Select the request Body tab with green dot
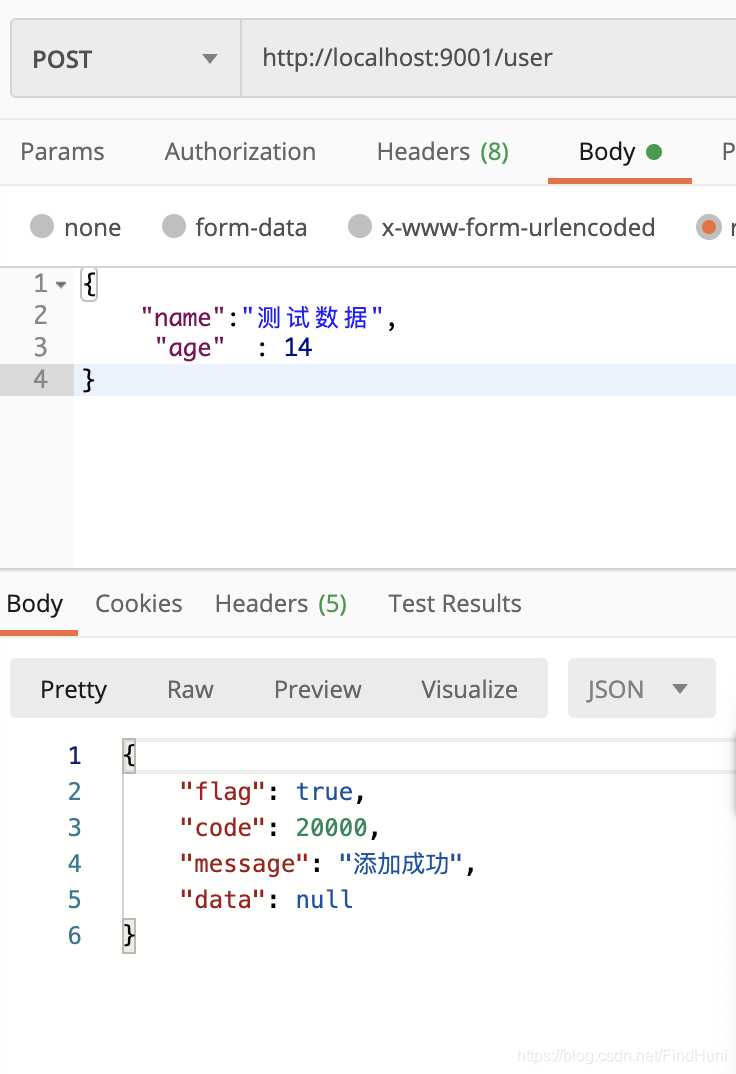Screen dimensions: 736x1074 620,152
